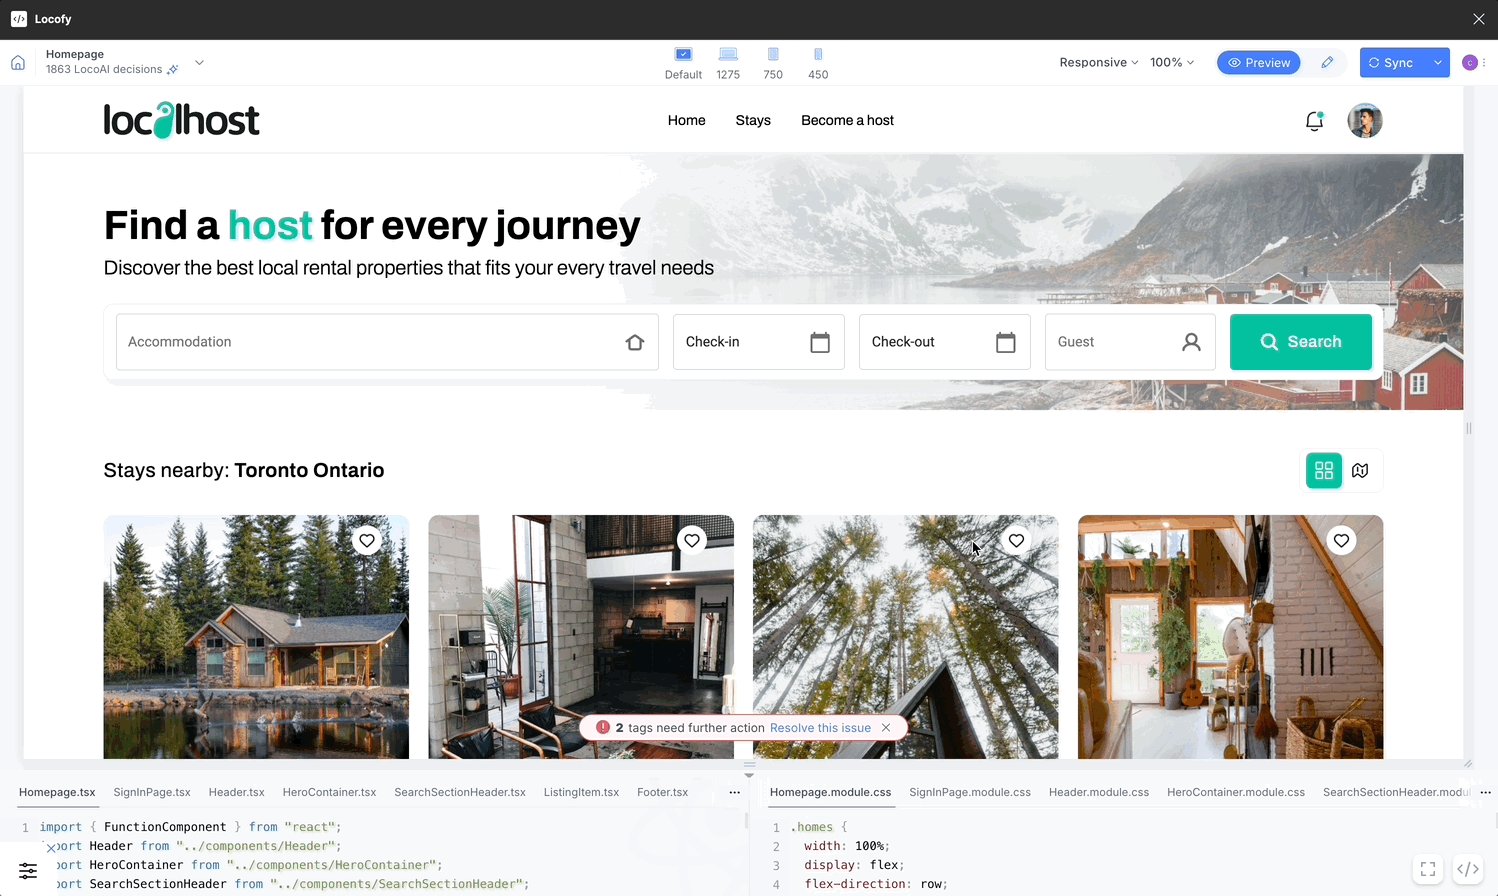Open the lakeside cabin listing image
This screenshot has width=1498, height=896.
tap(256, 637)
